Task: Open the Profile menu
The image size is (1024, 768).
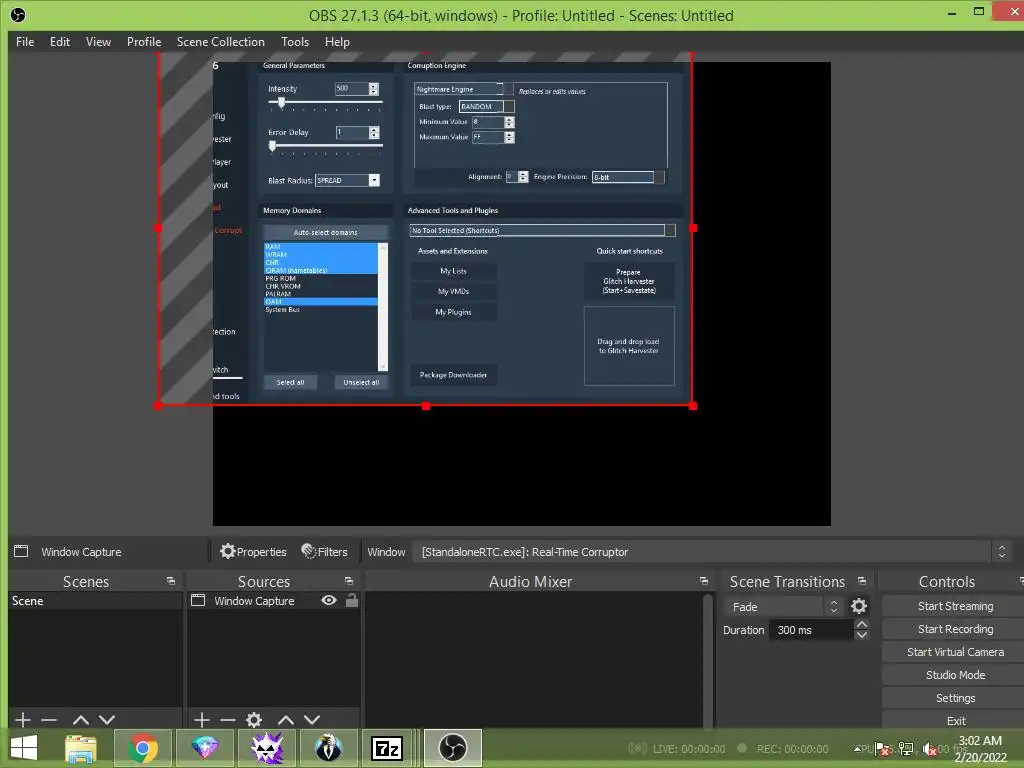Action: tap(144, 42)
